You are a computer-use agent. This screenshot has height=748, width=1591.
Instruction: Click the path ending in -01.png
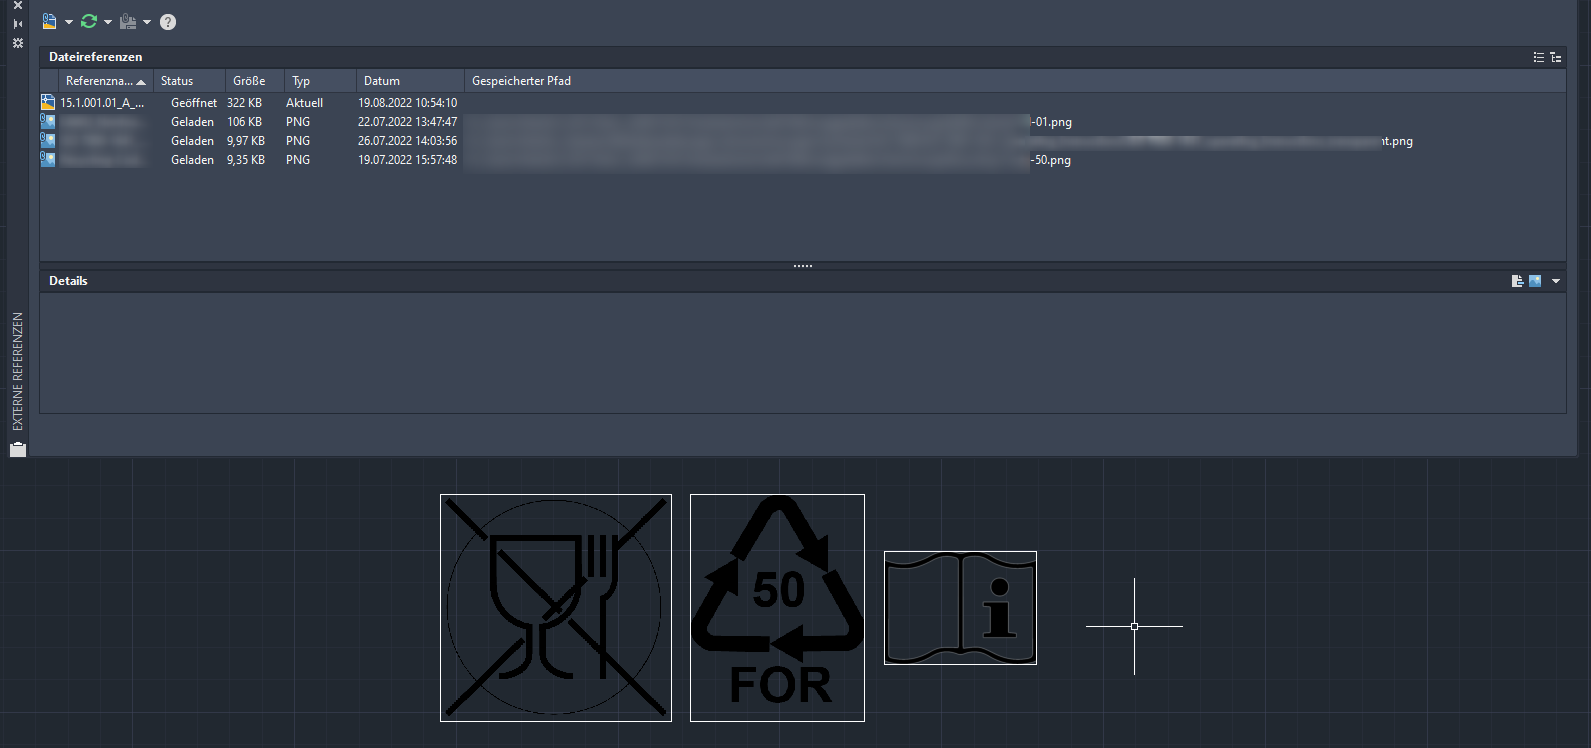click(768, 122)
